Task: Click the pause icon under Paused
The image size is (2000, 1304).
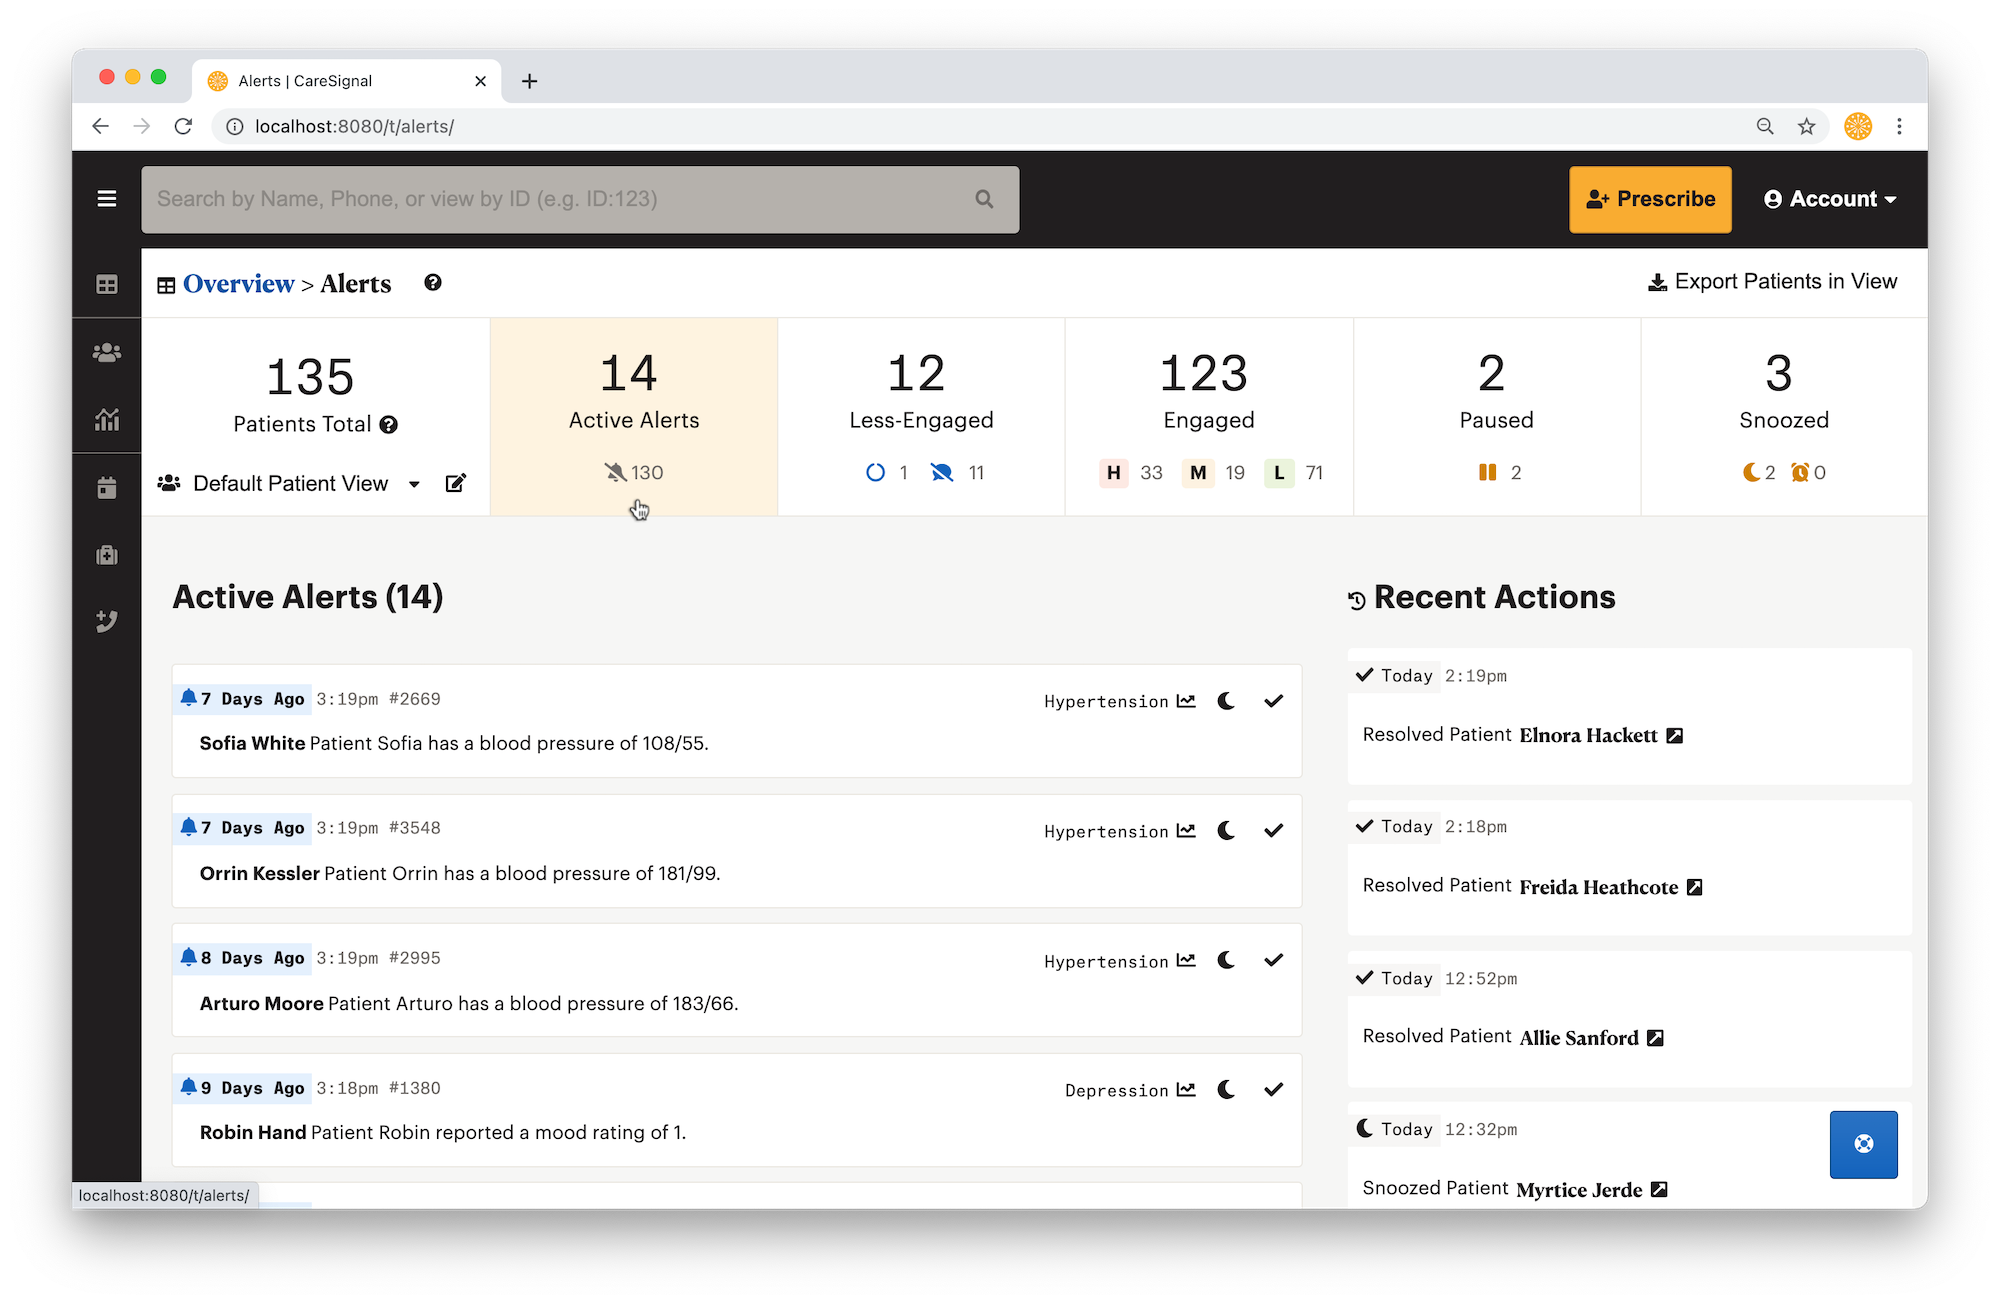Action: coord(1488,472)
